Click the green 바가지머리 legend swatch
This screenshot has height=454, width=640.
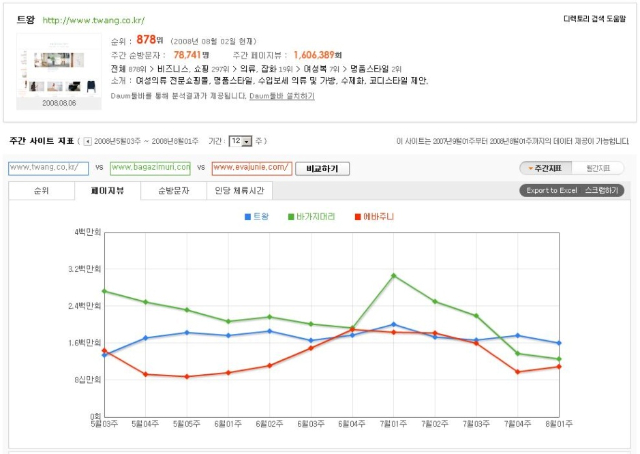[x=291, y=217]
